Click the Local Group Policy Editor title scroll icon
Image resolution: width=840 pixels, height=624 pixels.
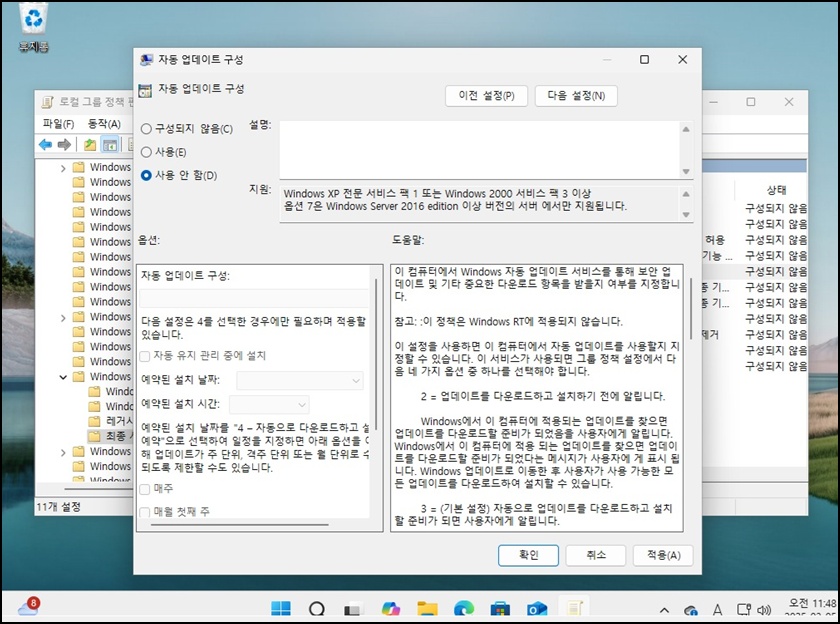point(47,102)
